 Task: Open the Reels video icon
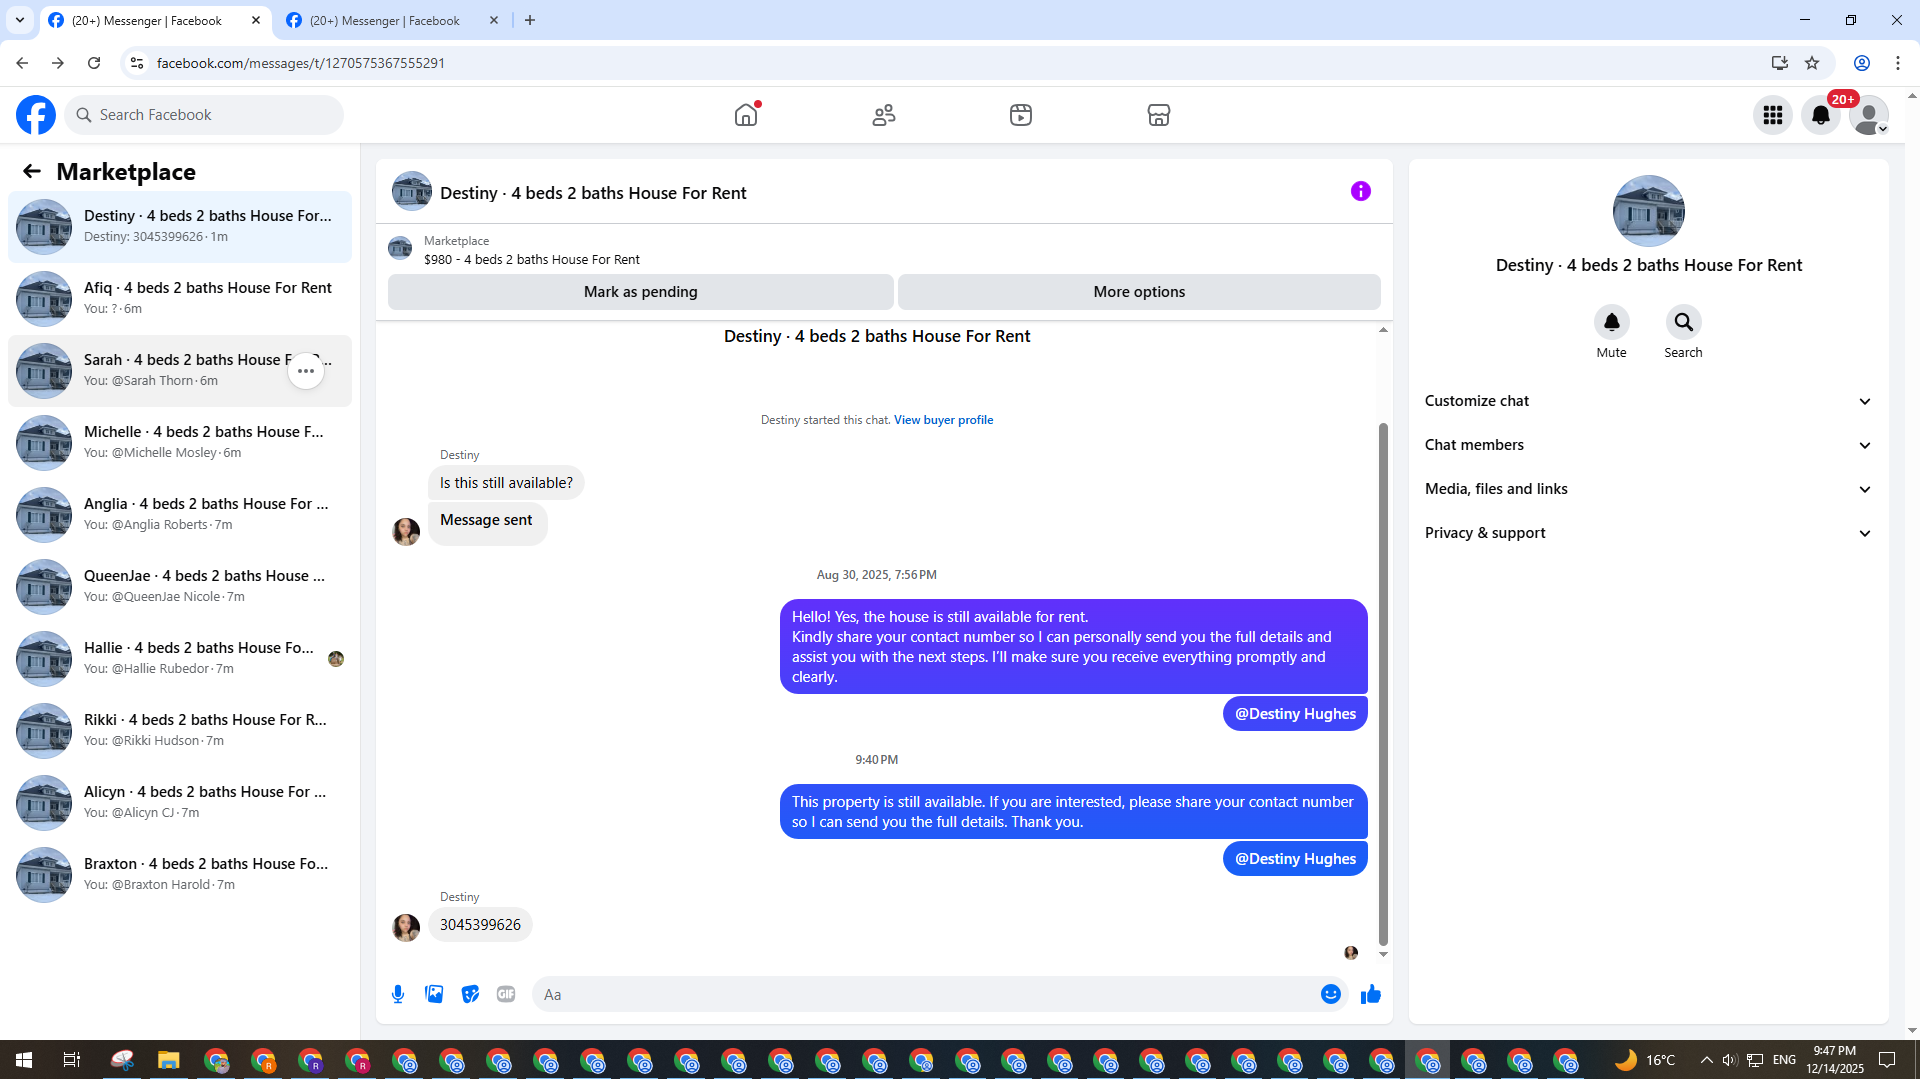tap(1021, 115)
